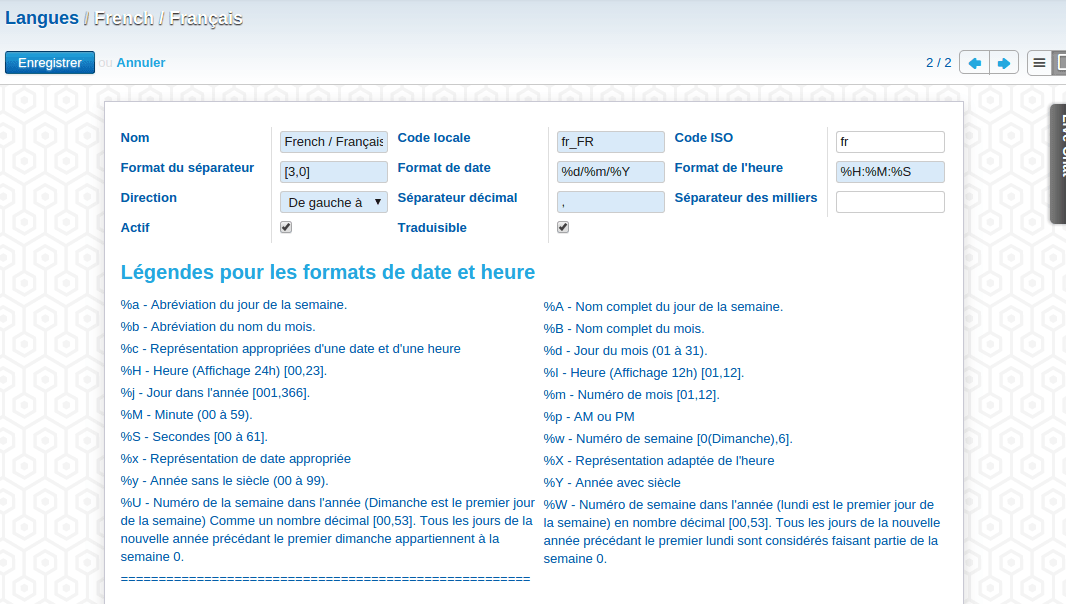The height and width of the screenshot is (604, 1066).
Task: Click the '%H - Heure (Affichage 24h)' line
Action: (224, 371)
